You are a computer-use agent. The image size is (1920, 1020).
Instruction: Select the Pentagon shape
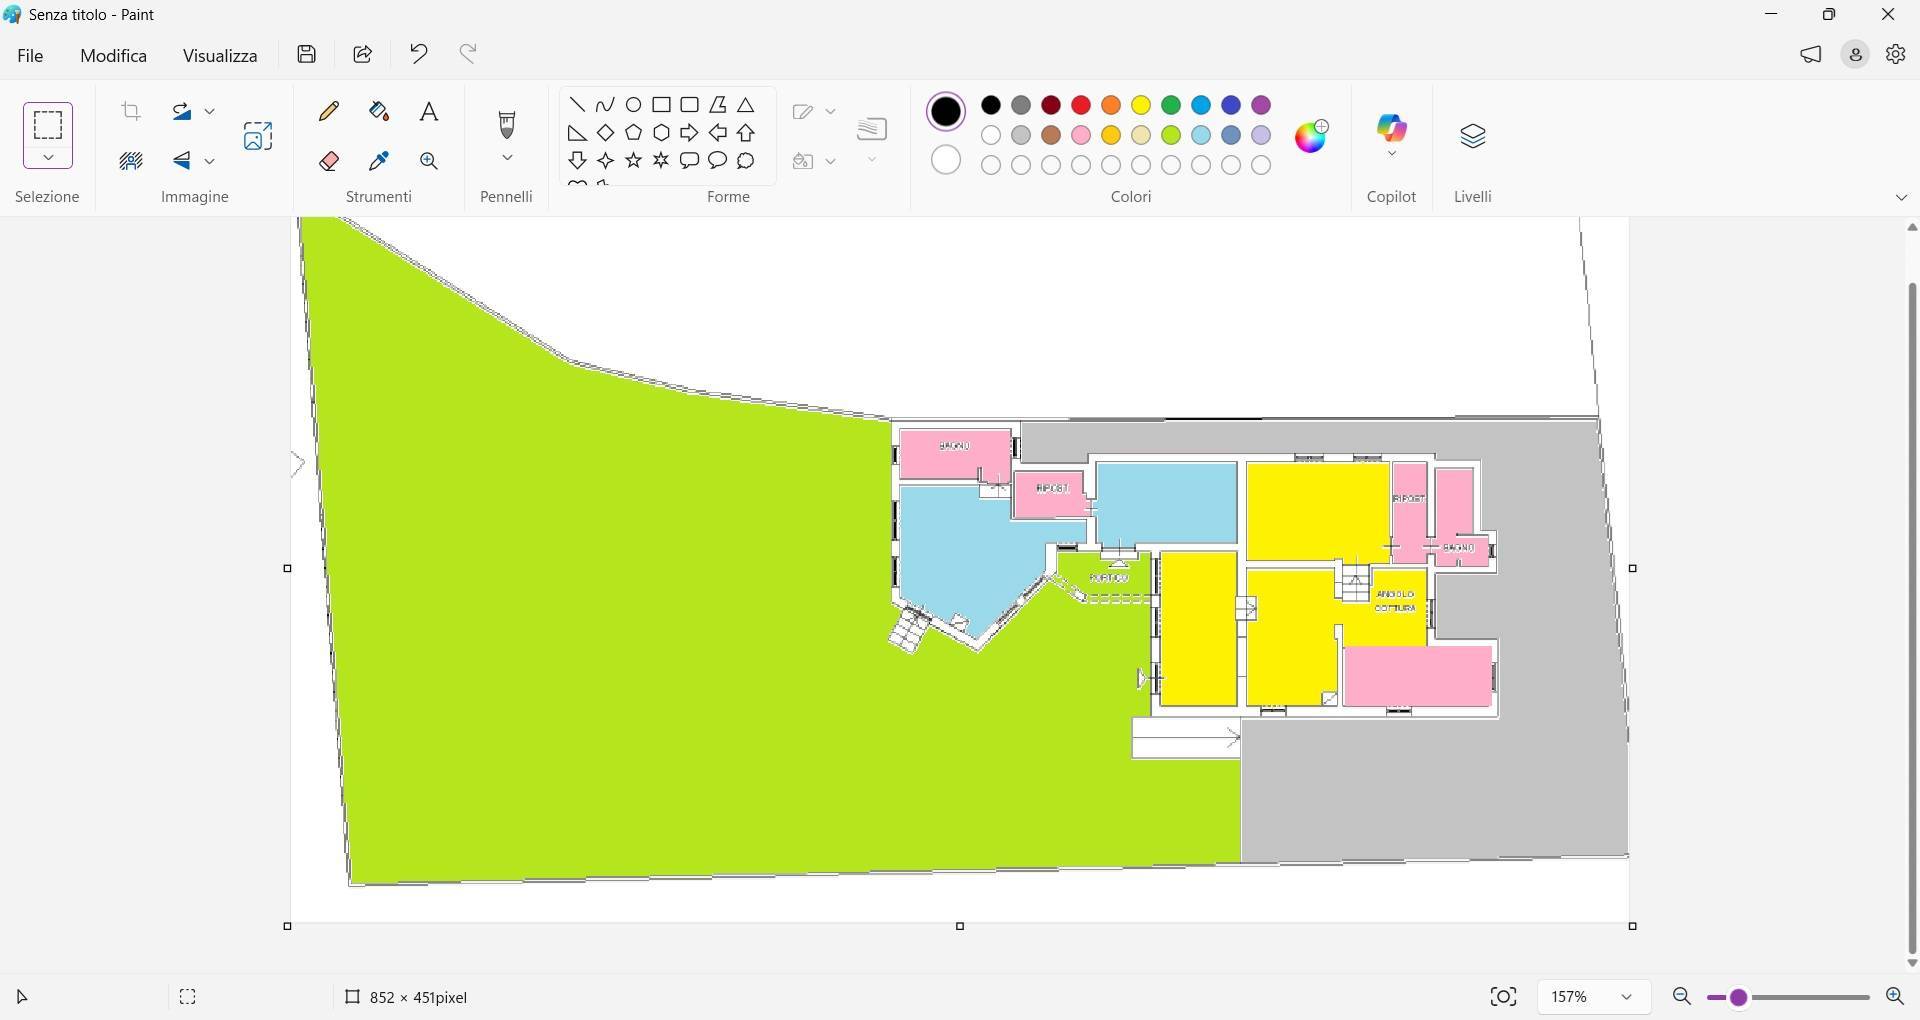pos(634,133)
